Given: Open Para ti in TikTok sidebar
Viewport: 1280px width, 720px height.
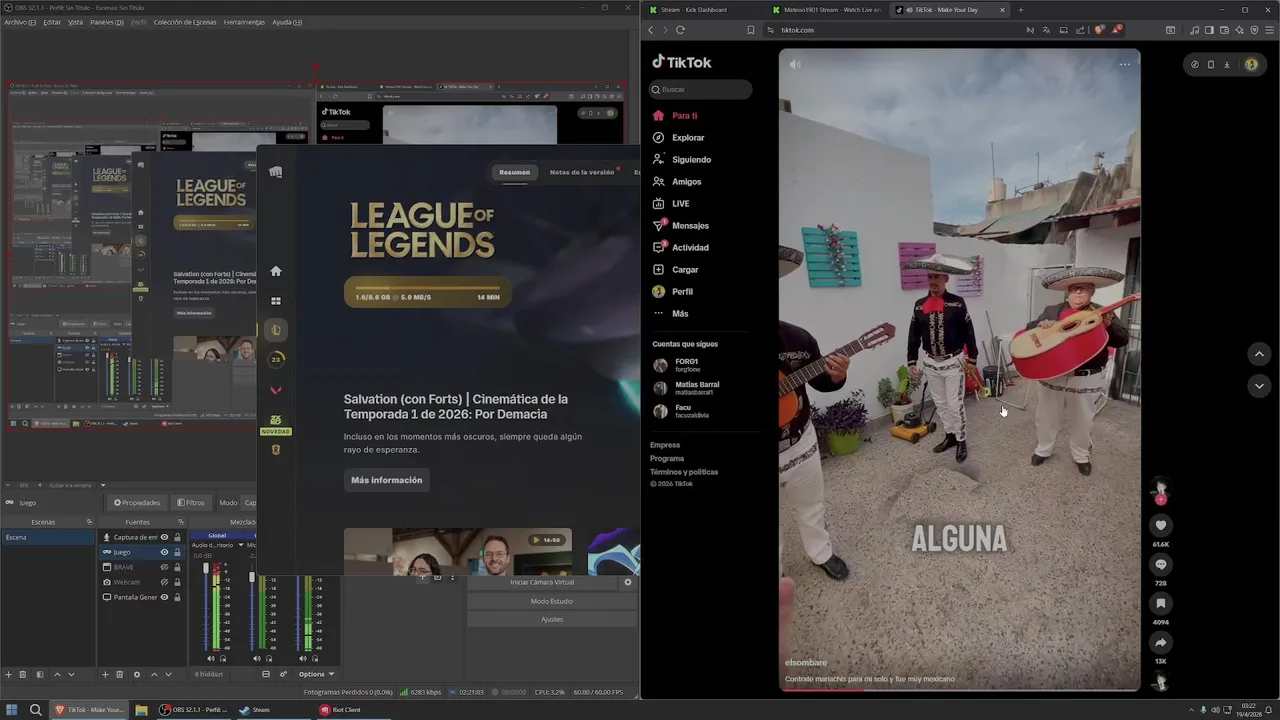Looking at the screenshot, I should click(x=684, y=116).
